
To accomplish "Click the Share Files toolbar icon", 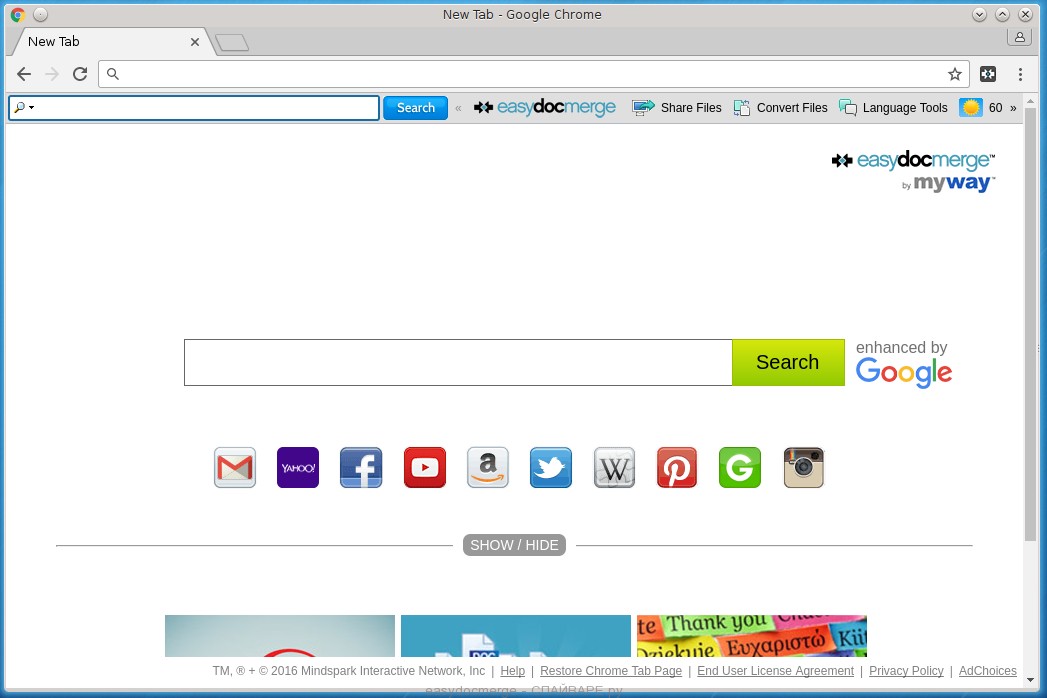I will pyautogui.click(x=677, y=107).
